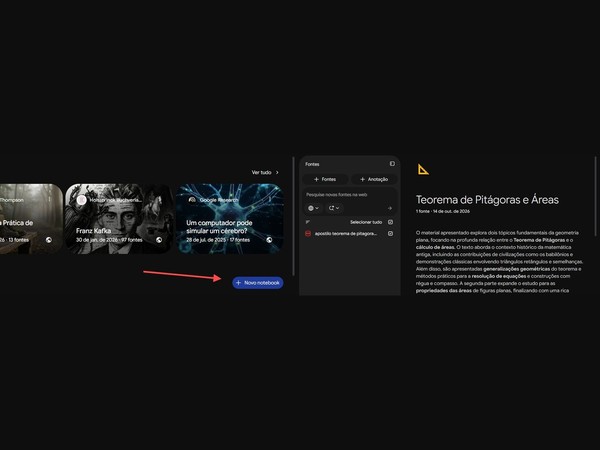The image size is (600, 450).
Task: Toggle the checkbox for 'apostila teorema de pitagora'
Action: (x=390, y=233)
